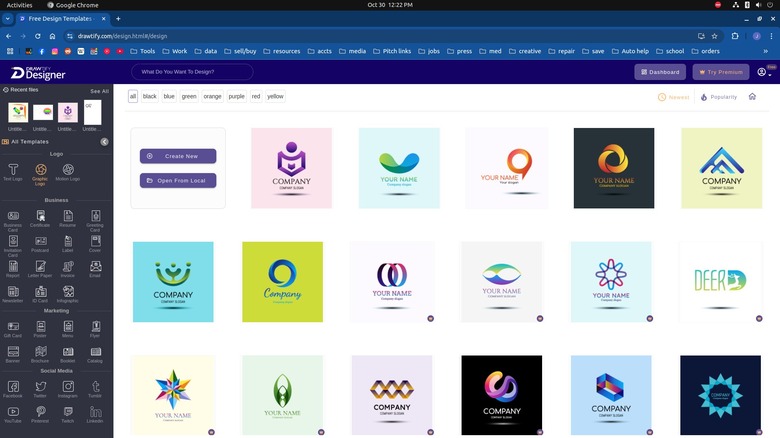Click the home icon beside Popularity

click(x=752, y=97)
